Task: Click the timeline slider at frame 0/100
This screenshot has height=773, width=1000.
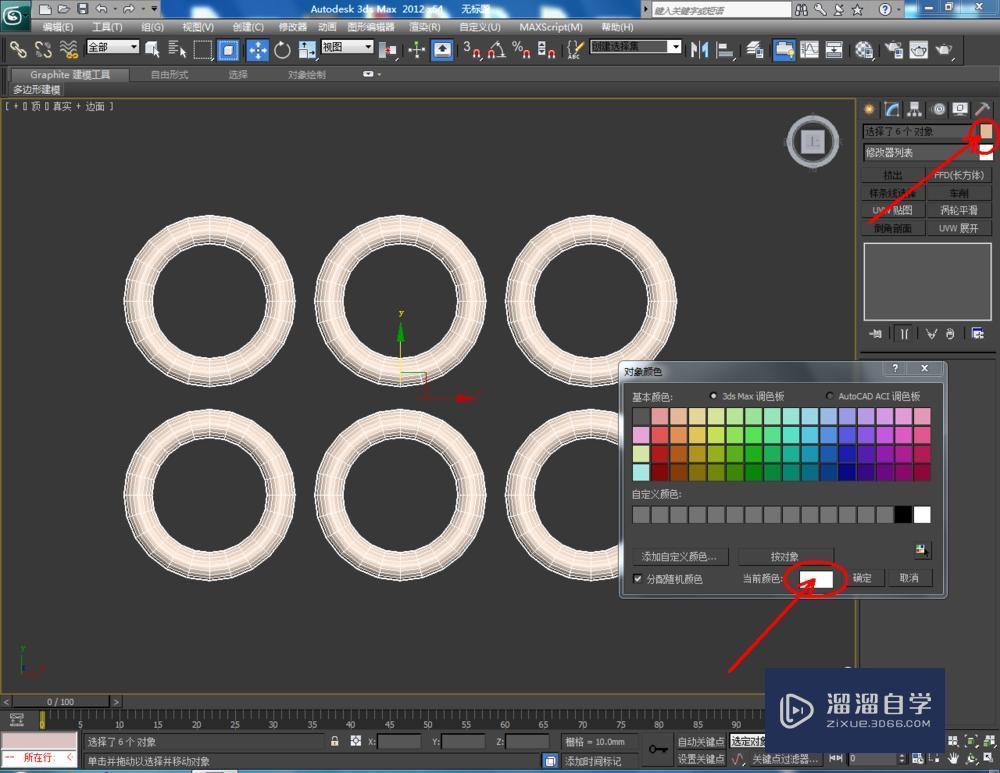Action: click(x=60, y=702)
